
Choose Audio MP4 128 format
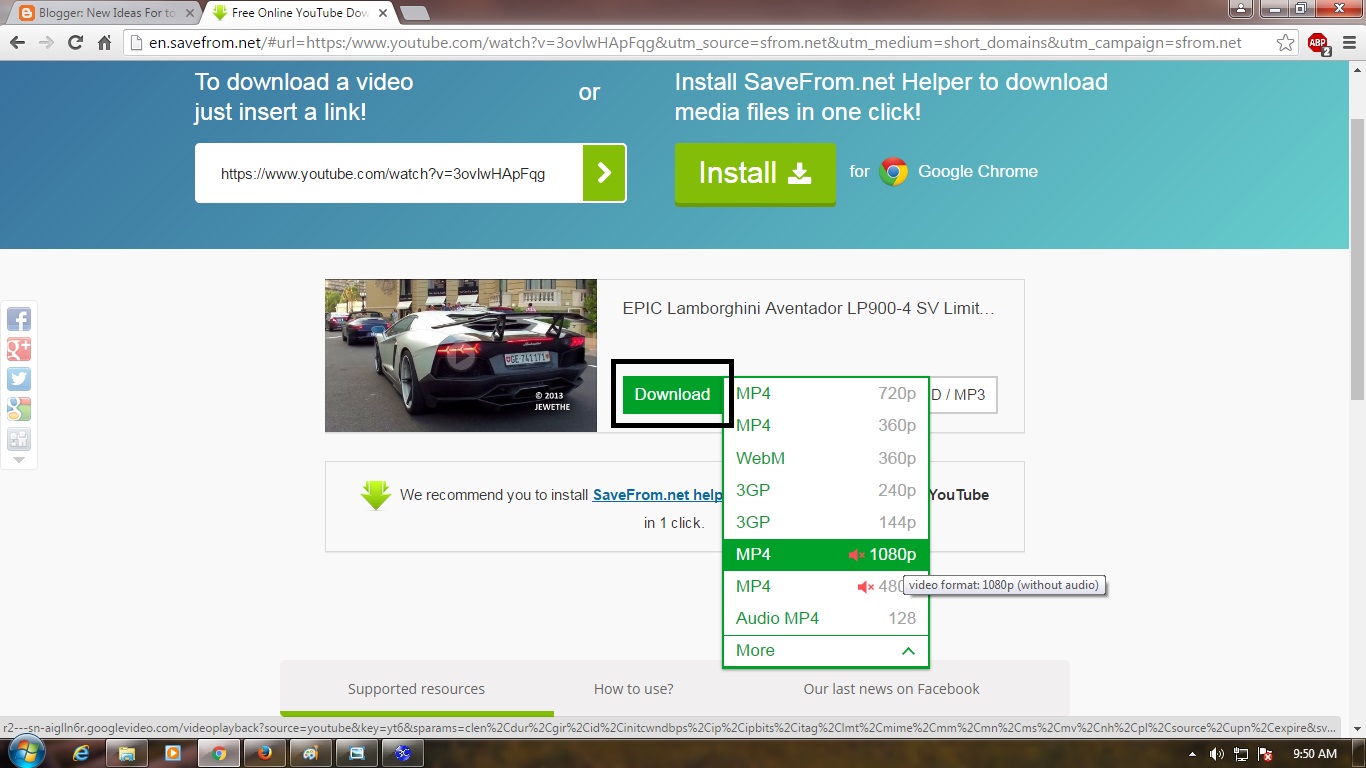(x=826, y=618)
